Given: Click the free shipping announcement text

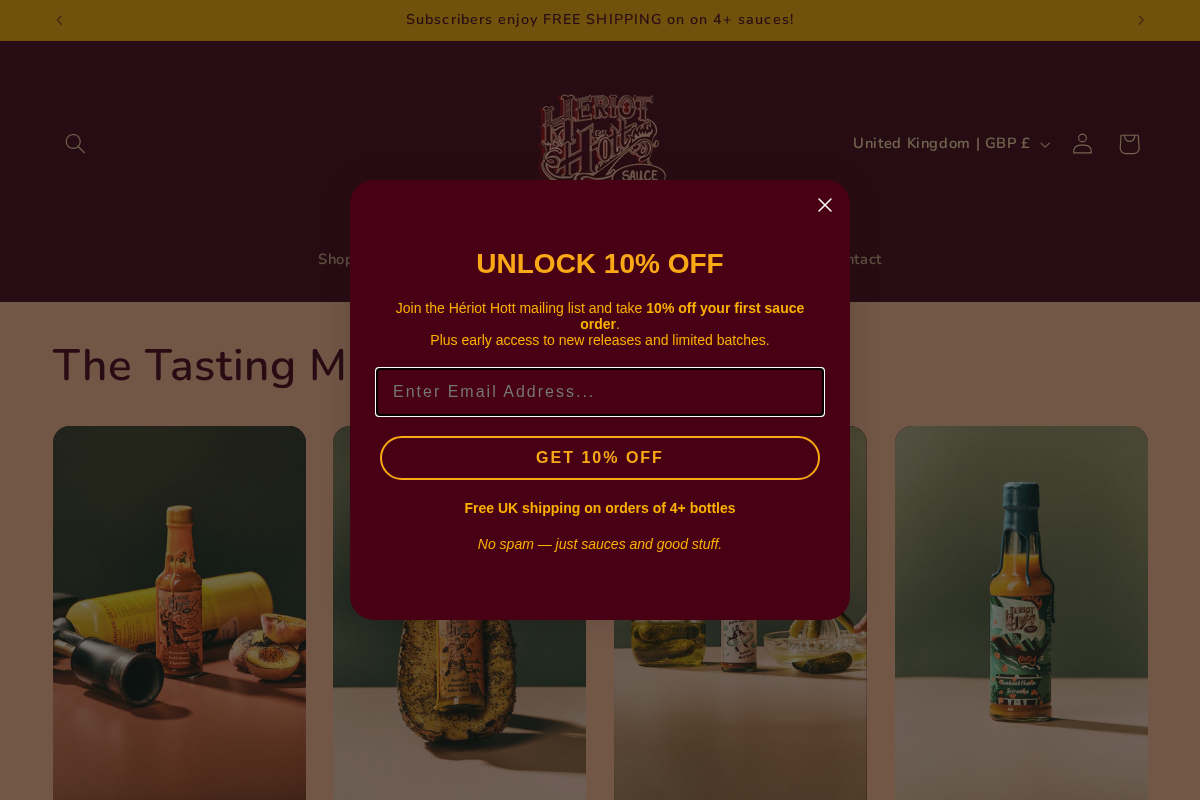Looking at the screenshot, I should point(600,20).
